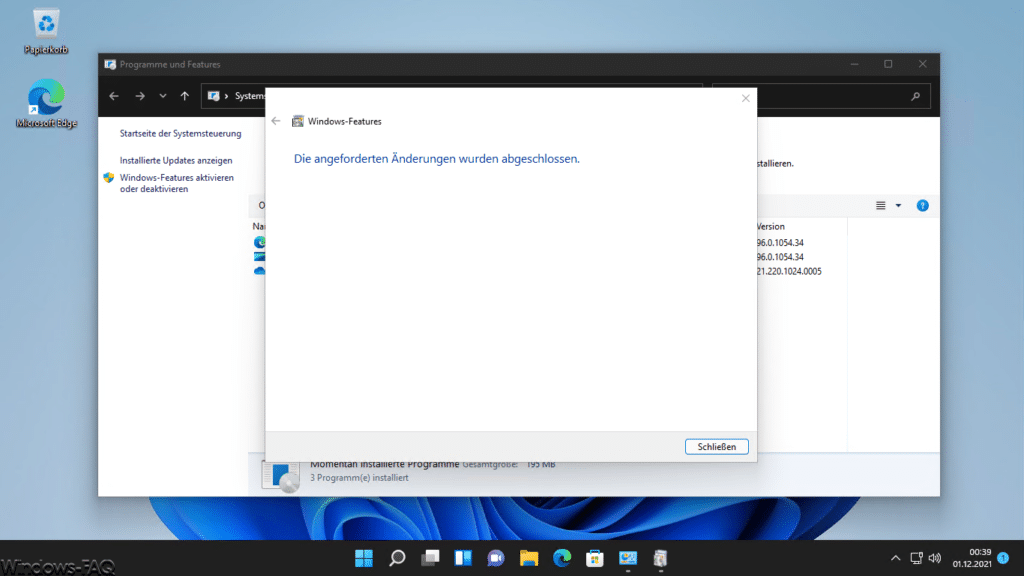The height and width of the screenshot is (576, 1024).
Task: Maximize Programme und Features window
Action: click(x=888, y=64)
